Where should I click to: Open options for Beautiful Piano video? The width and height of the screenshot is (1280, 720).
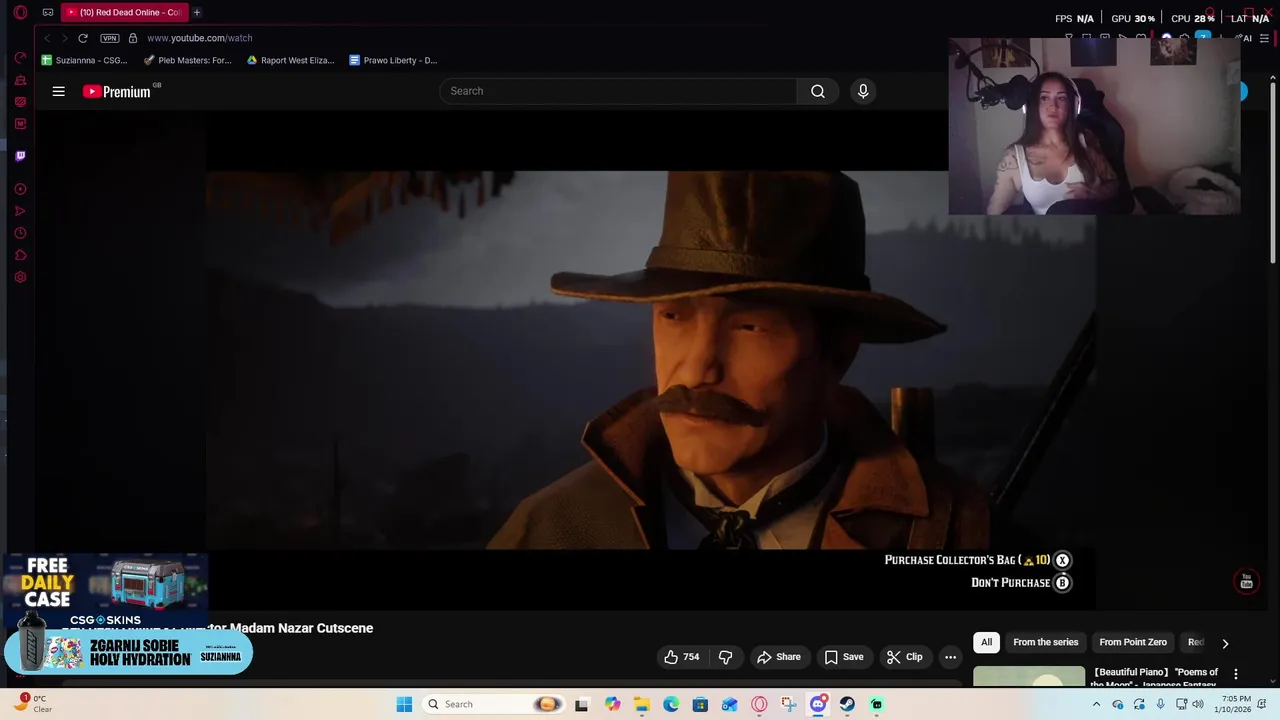pyautogui.click(x=1236, y=674)
